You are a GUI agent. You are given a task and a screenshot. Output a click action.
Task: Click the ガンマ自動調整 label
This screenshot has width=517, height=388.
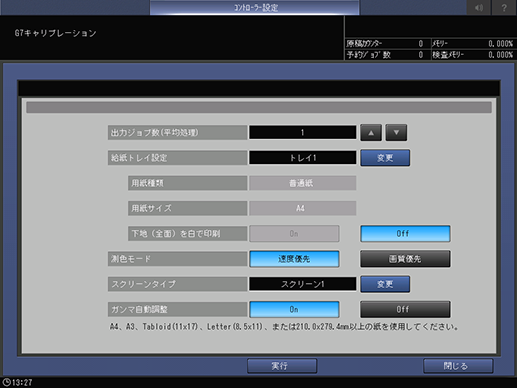point(177,309)
